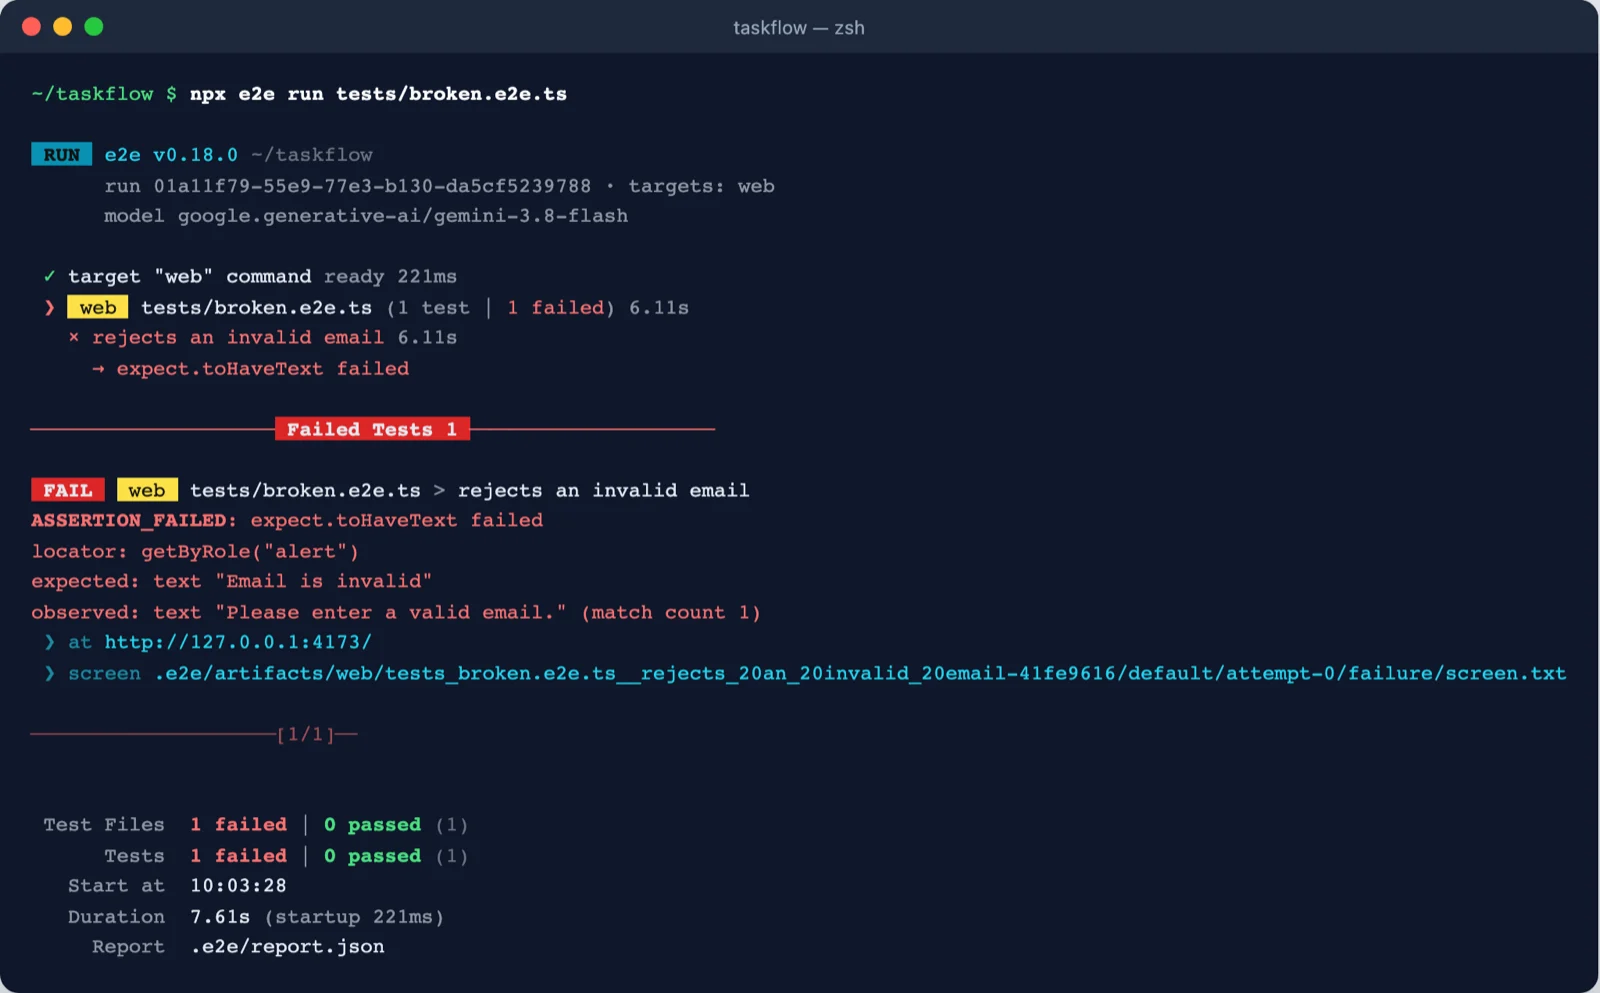Click the arrow before "expect.toHaveText failed"
1600x993 pixels.
coord(98,369)
